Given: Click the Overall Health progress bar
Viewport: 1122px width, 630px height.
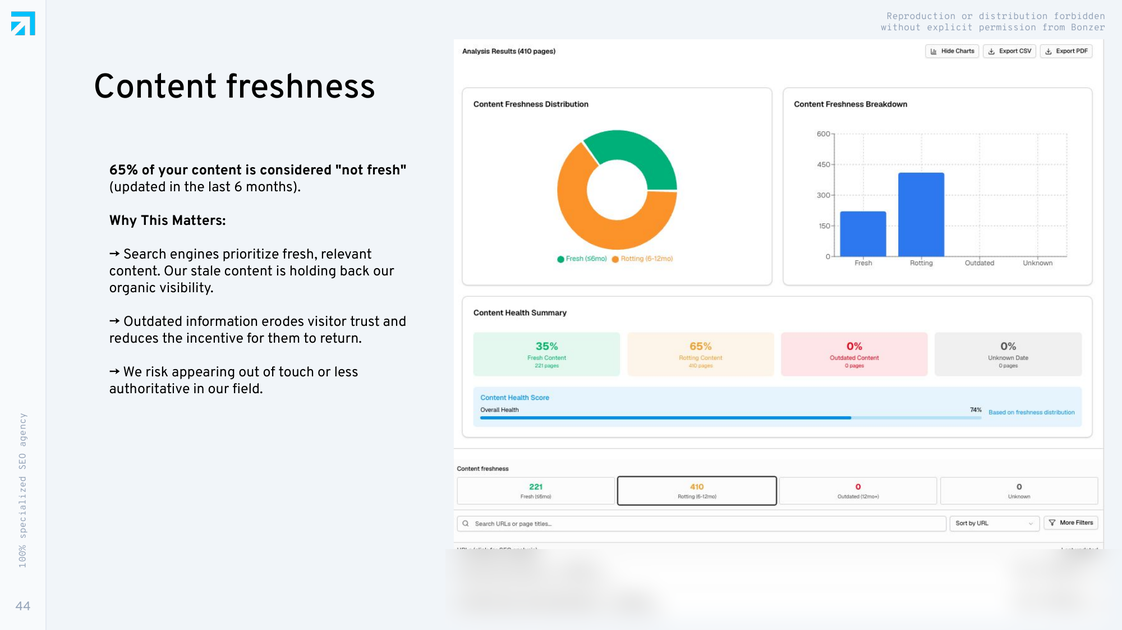Looking at the screenshot, I should click(731, 417).
